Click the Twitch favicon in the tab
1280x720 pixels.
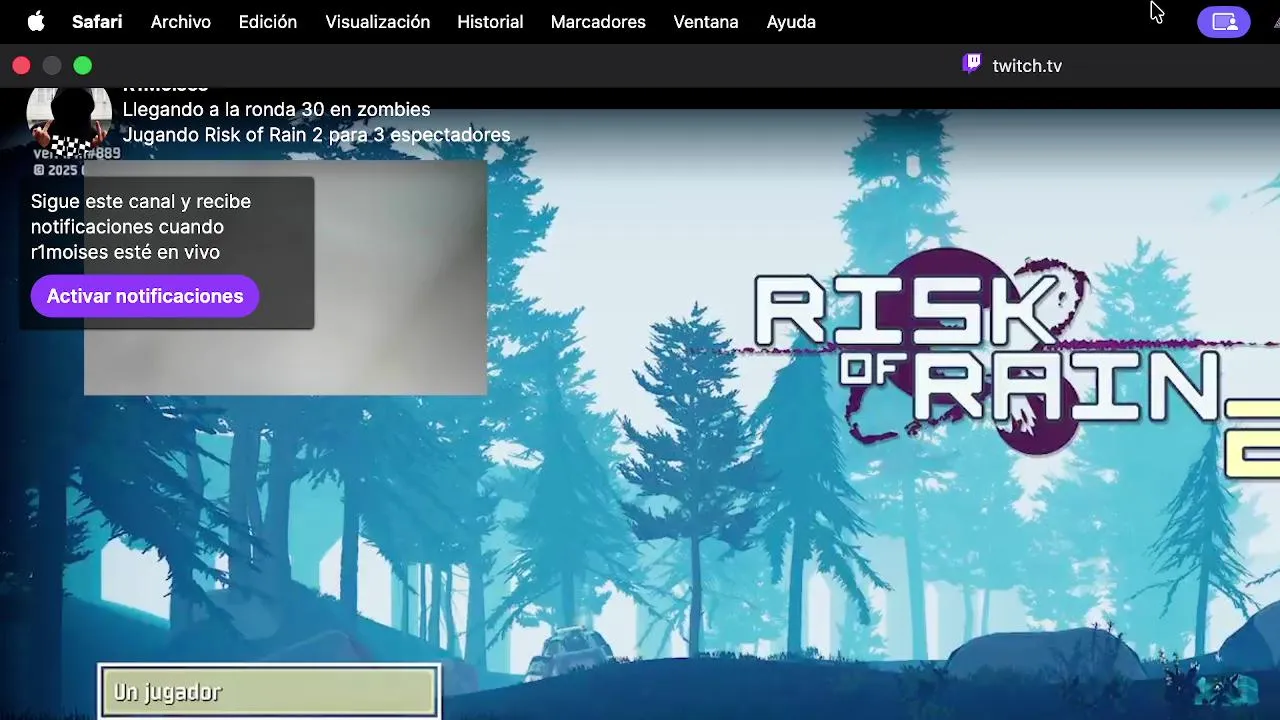point(971,64)
